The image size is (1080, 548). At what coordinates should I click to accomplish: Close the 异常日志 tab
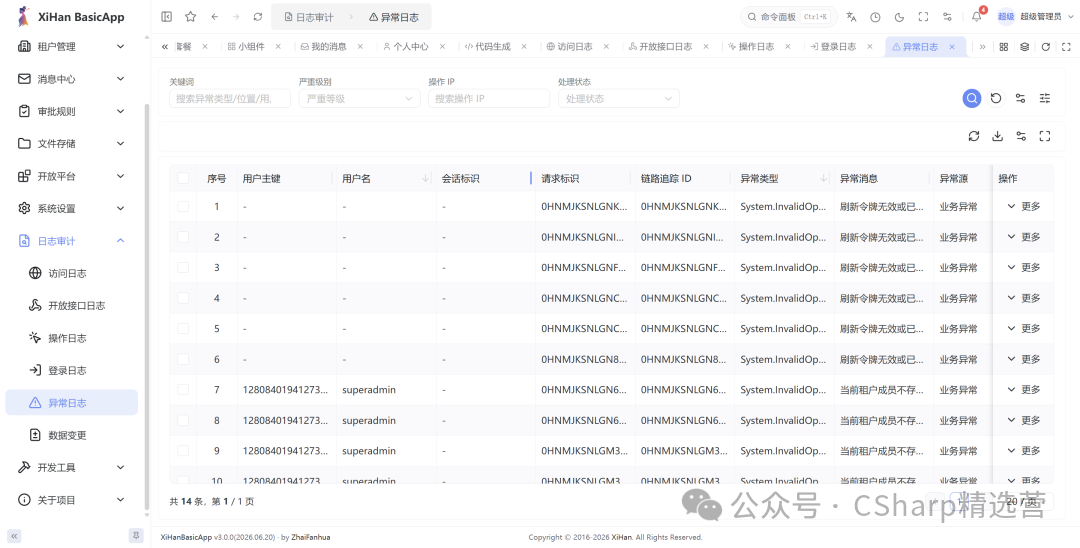pos(952,47)
